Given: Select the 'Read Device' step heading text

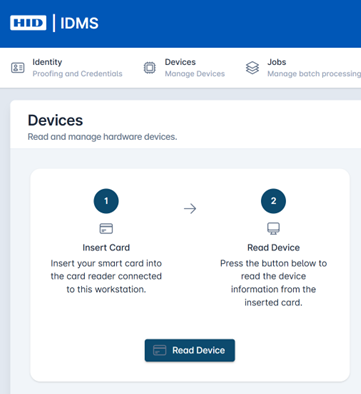Looking at the screenshot, I should (273, 248).
